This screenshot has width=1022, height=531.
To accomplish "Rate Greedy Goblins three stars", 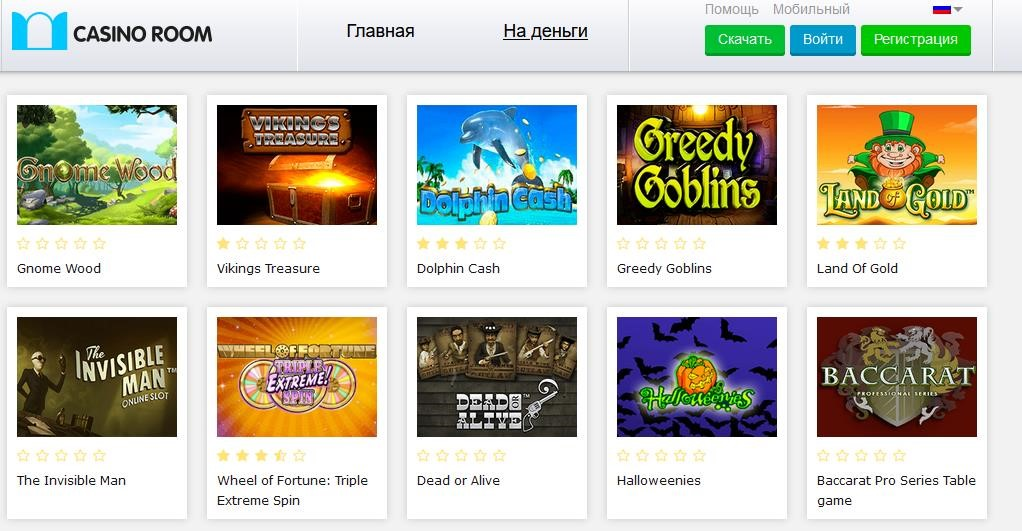I will click(x=662, y=244).
